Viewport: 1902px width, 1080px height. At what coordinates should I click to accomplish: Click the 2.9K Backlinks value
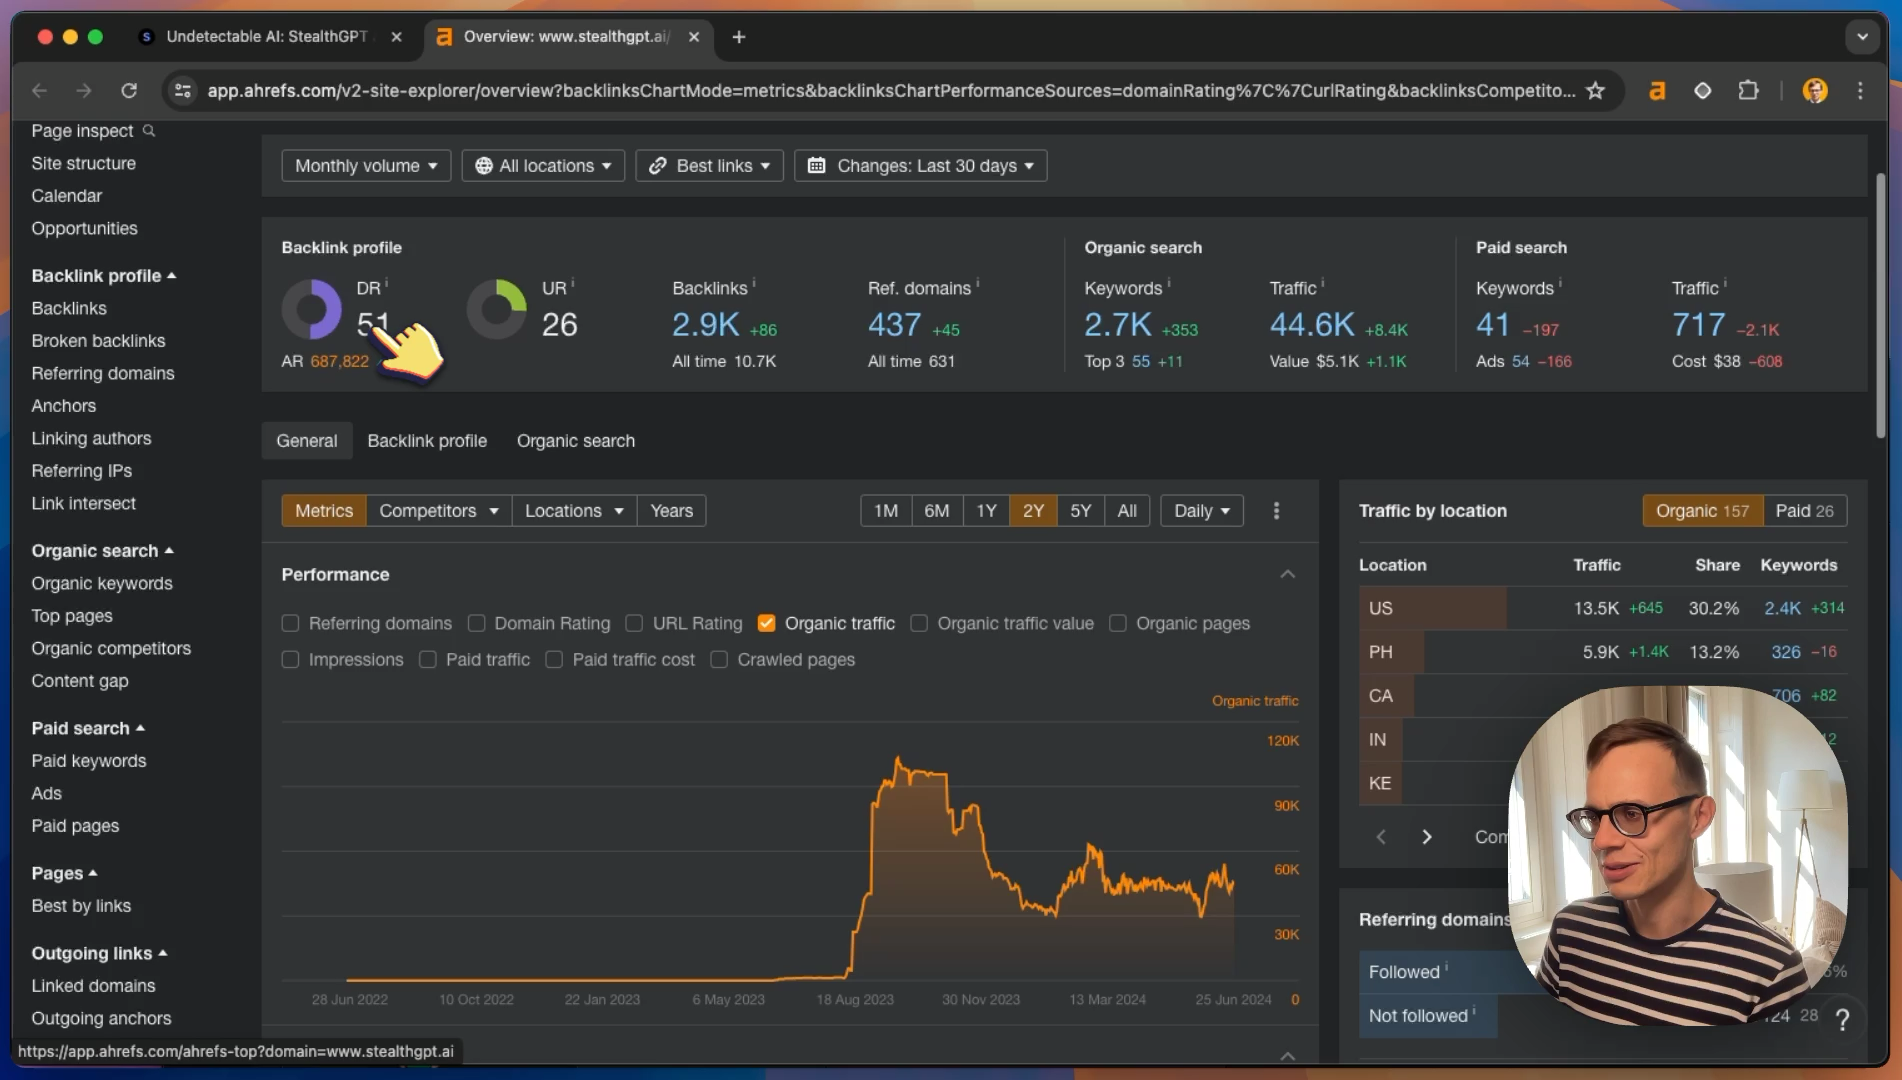pos(706,325)
